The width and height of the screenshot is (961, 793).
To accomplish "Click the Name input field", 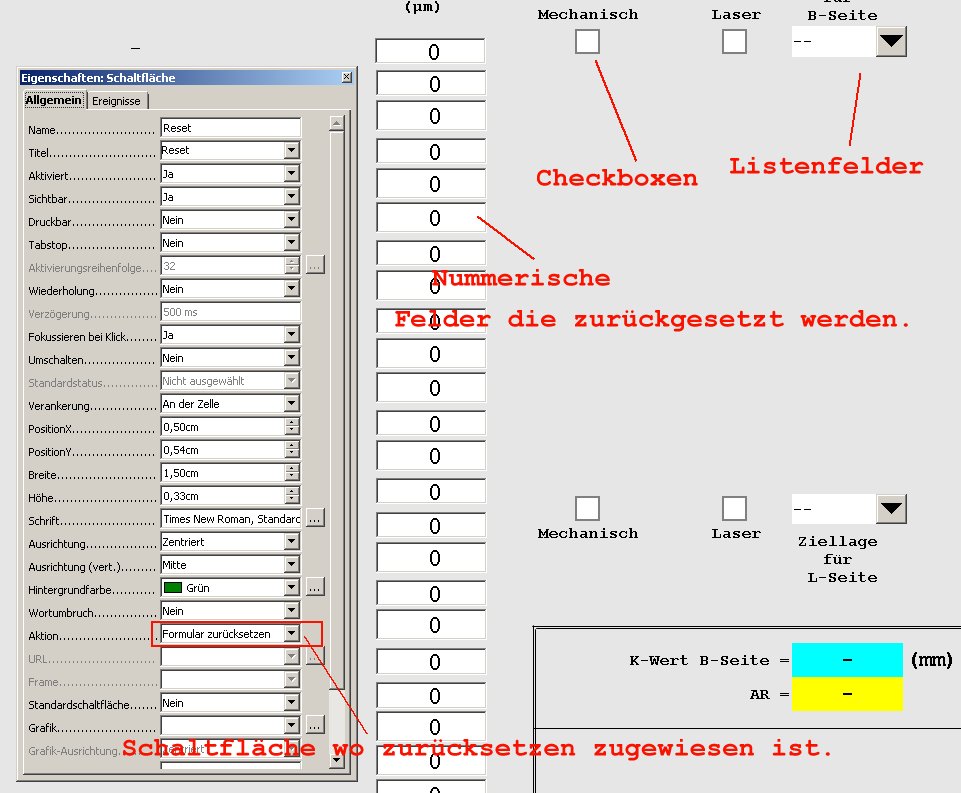I will (x=230, y=128).
